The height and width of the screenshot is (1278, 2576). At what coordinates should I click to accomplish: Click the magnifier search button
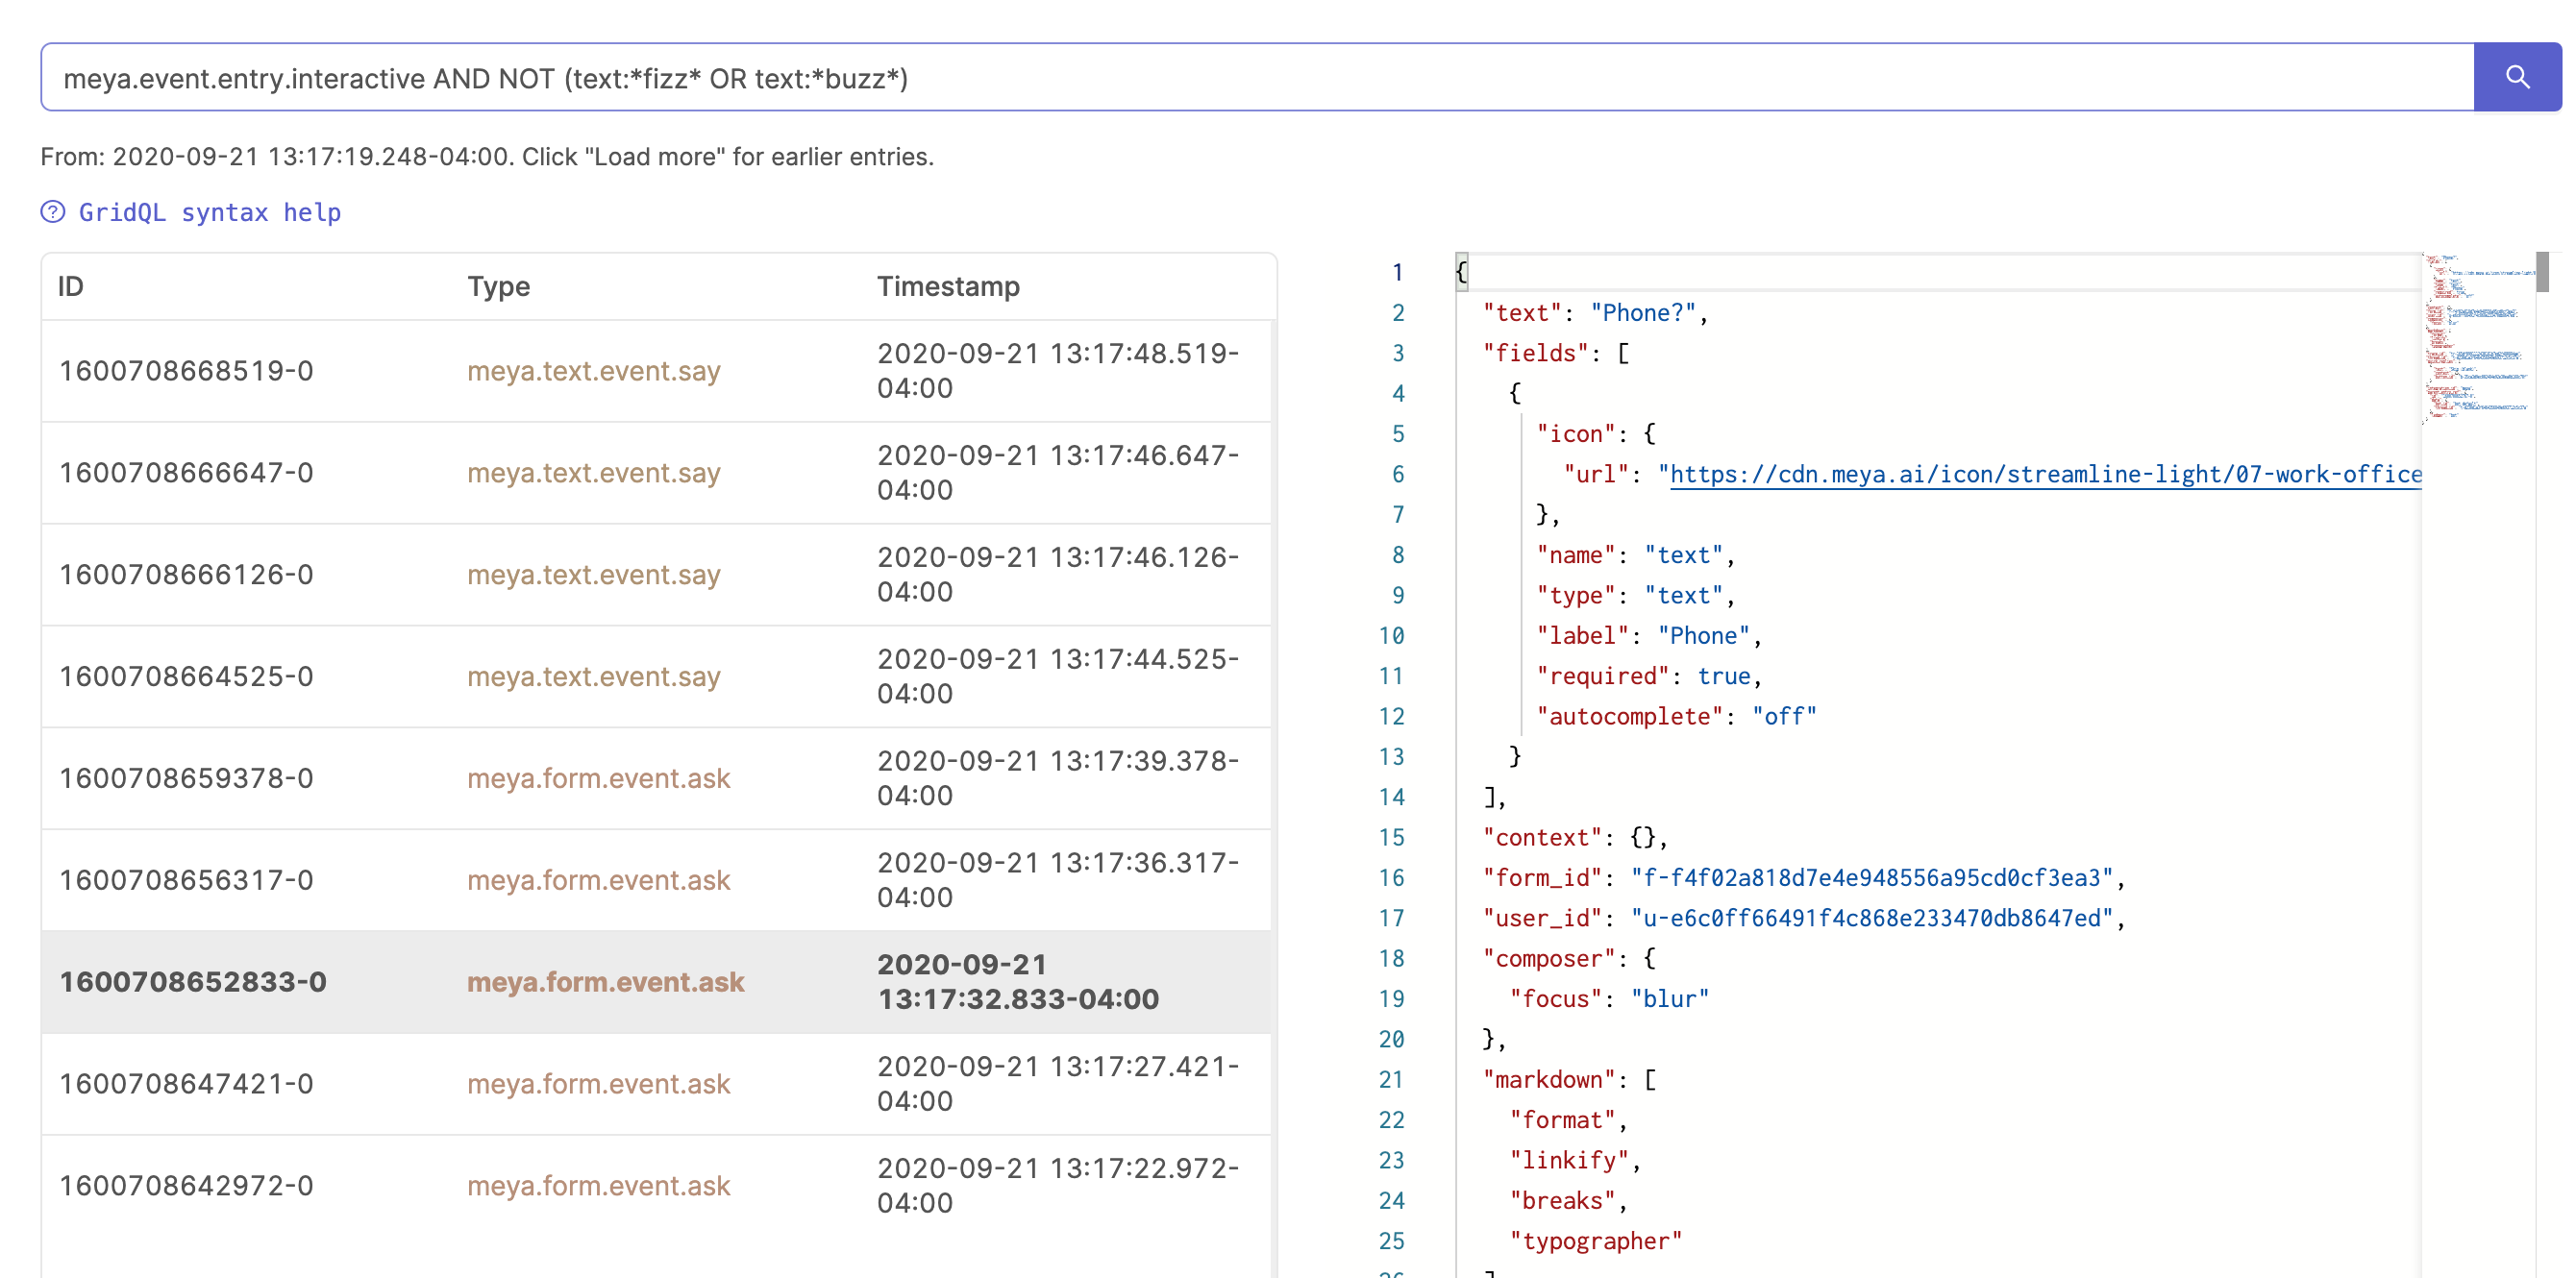[x=2516, y=77]
